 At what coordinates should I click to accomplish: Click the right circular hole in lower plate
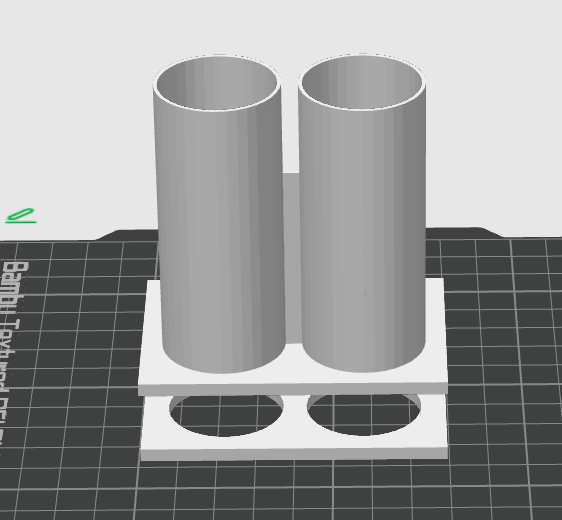click(x=364, y=415)
